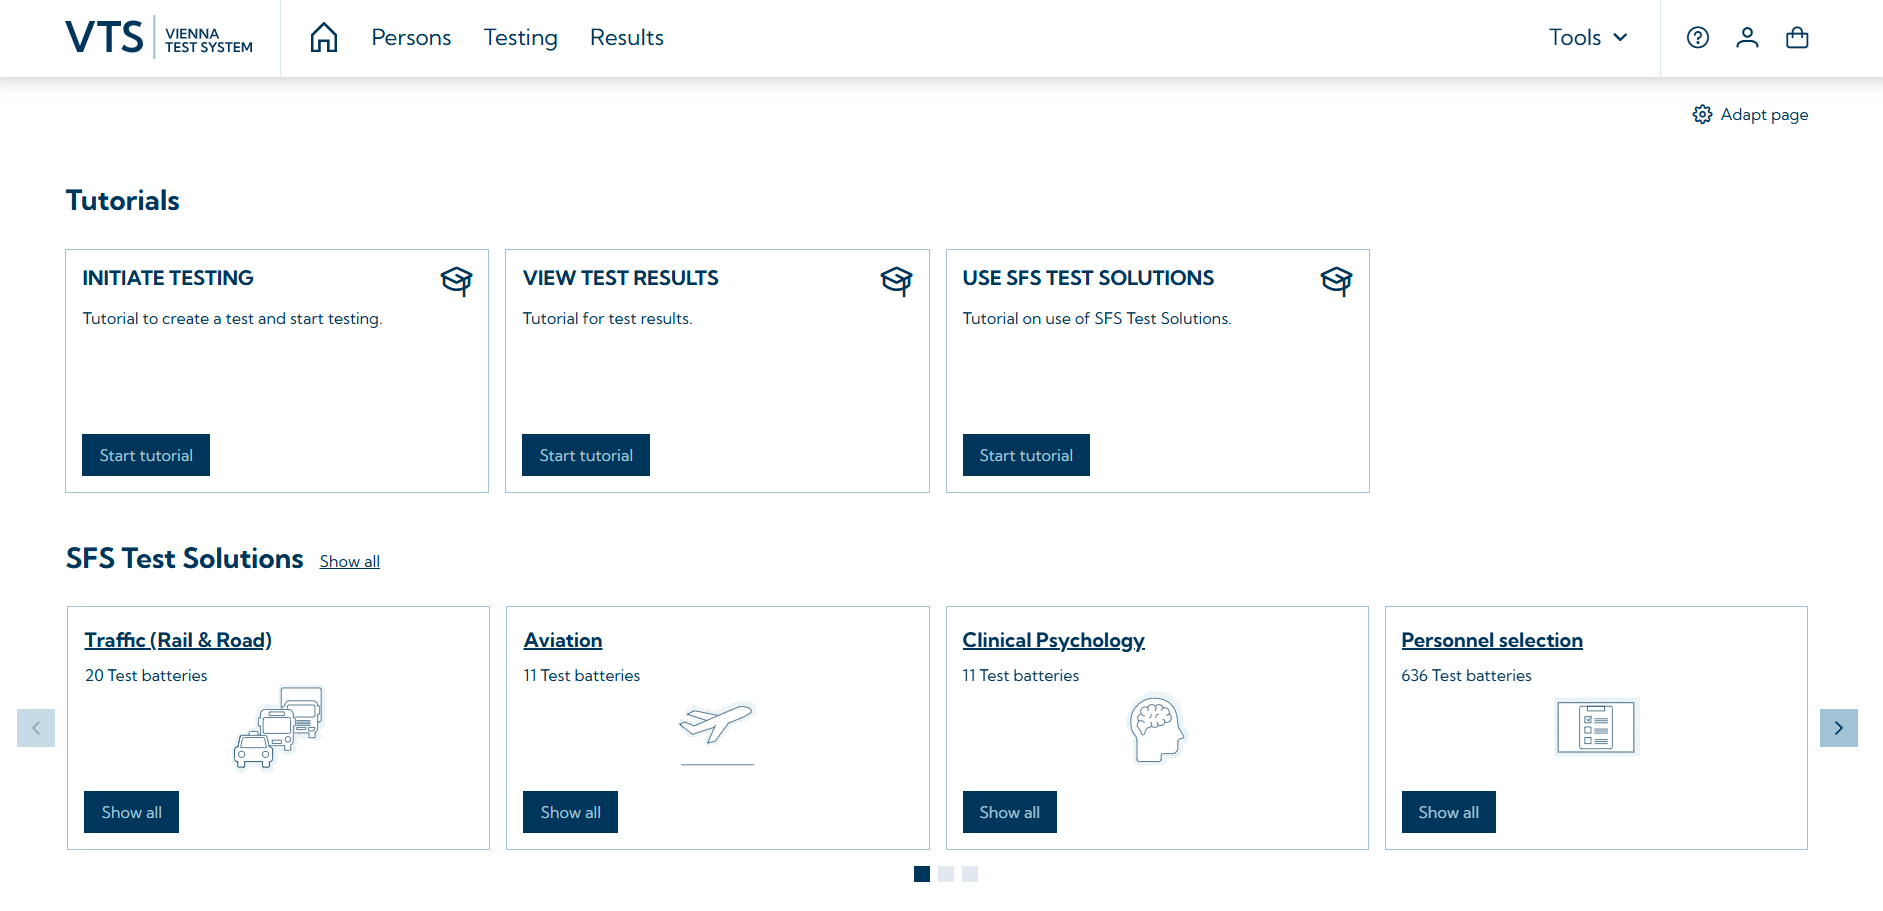Open the Testing menu item
The image size is (1883, 911).
coord(520,38)
